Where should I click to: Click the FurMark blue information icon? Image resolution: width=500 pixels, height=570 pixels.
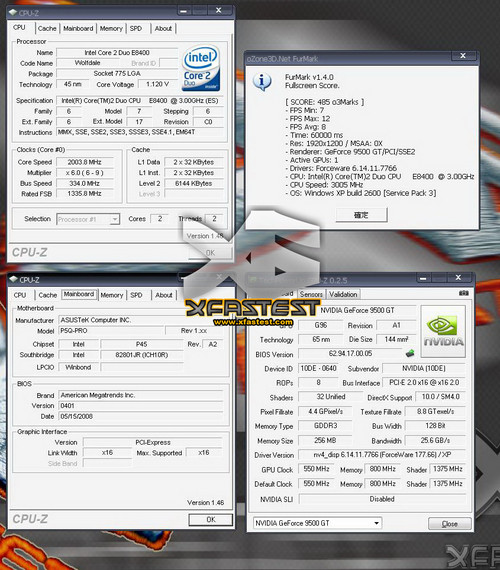(x=262, y=82)
